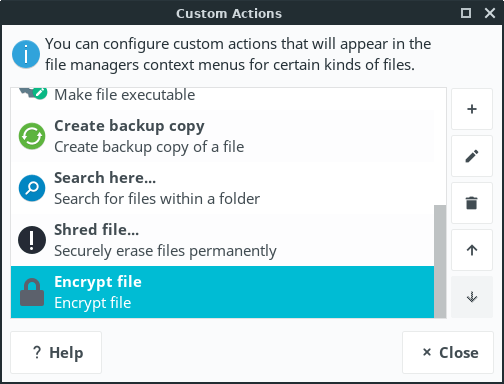Click the blue magnifier Search here icon
Image resolution: width=504 pixels, height=384 pixels.
click(x=32, y=188)
